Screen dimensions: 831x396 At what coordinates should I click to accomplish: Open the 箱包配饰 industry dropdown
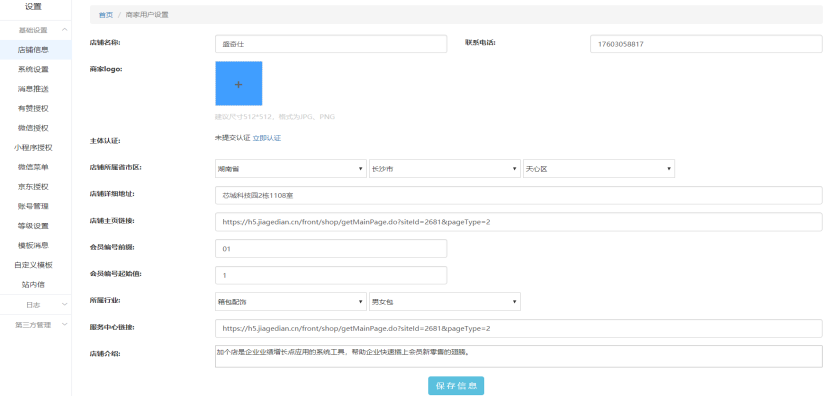[x=291, y=302]
